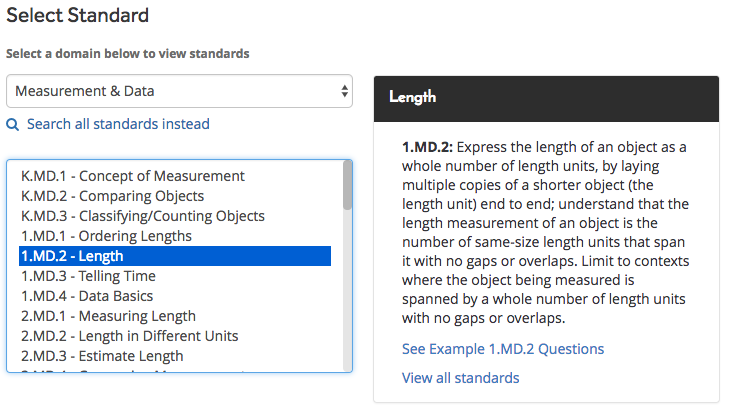Choose K.MD.3 - Classifying/Counting Objects
Viewport: 729px width, 413px height.
[142, 216]
